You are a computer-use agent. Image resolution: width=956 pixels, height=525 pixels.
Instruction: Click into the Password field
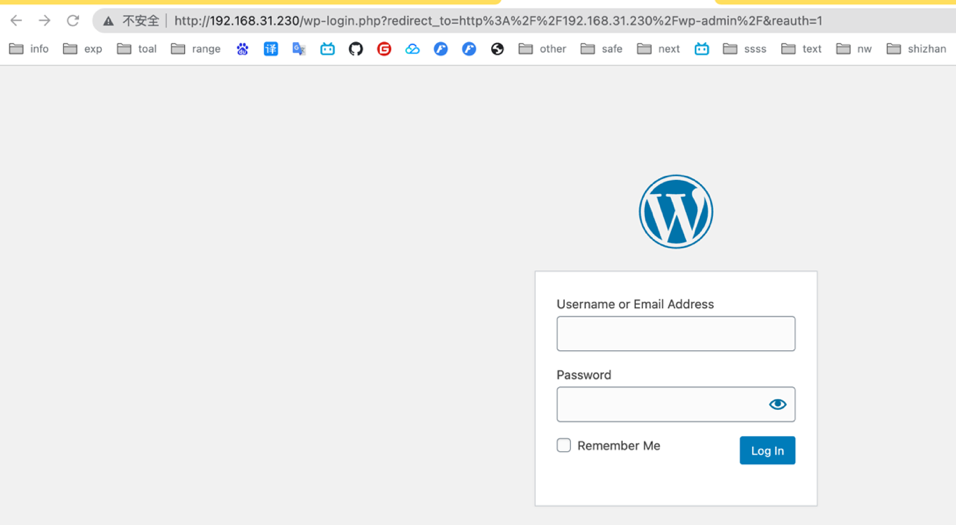(660, 404)
